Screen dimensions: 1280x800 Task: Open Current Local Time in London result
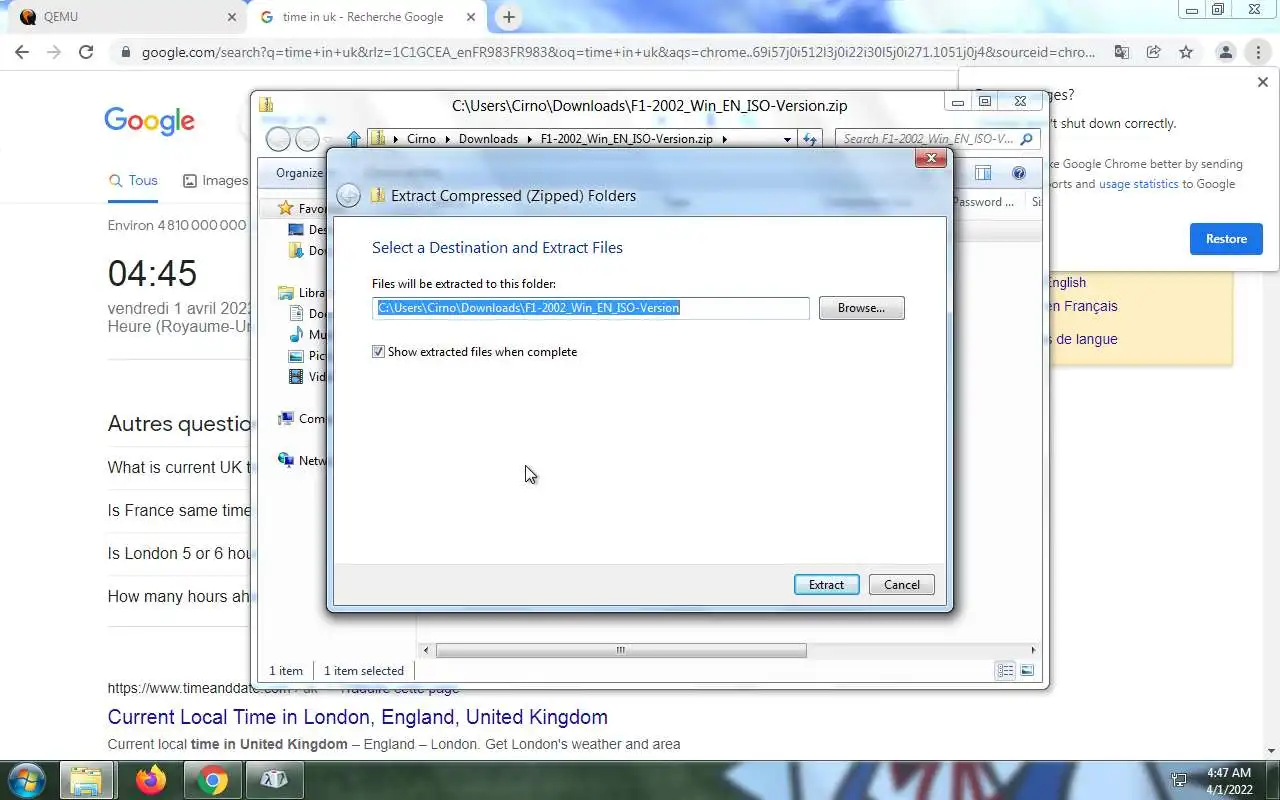tap(358, 717)
